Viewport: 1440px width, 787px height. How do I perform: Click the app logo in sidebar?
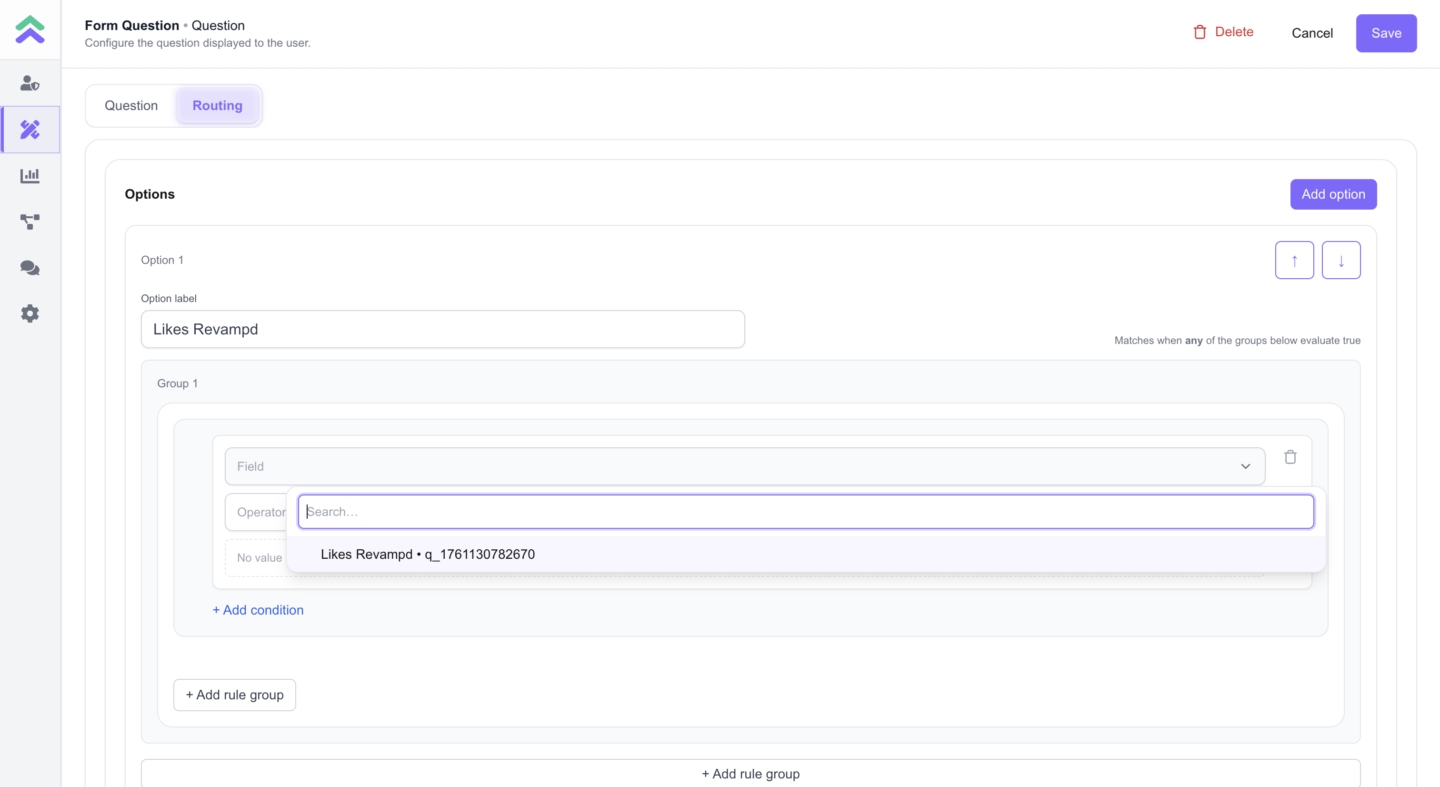tap(30, 30)
